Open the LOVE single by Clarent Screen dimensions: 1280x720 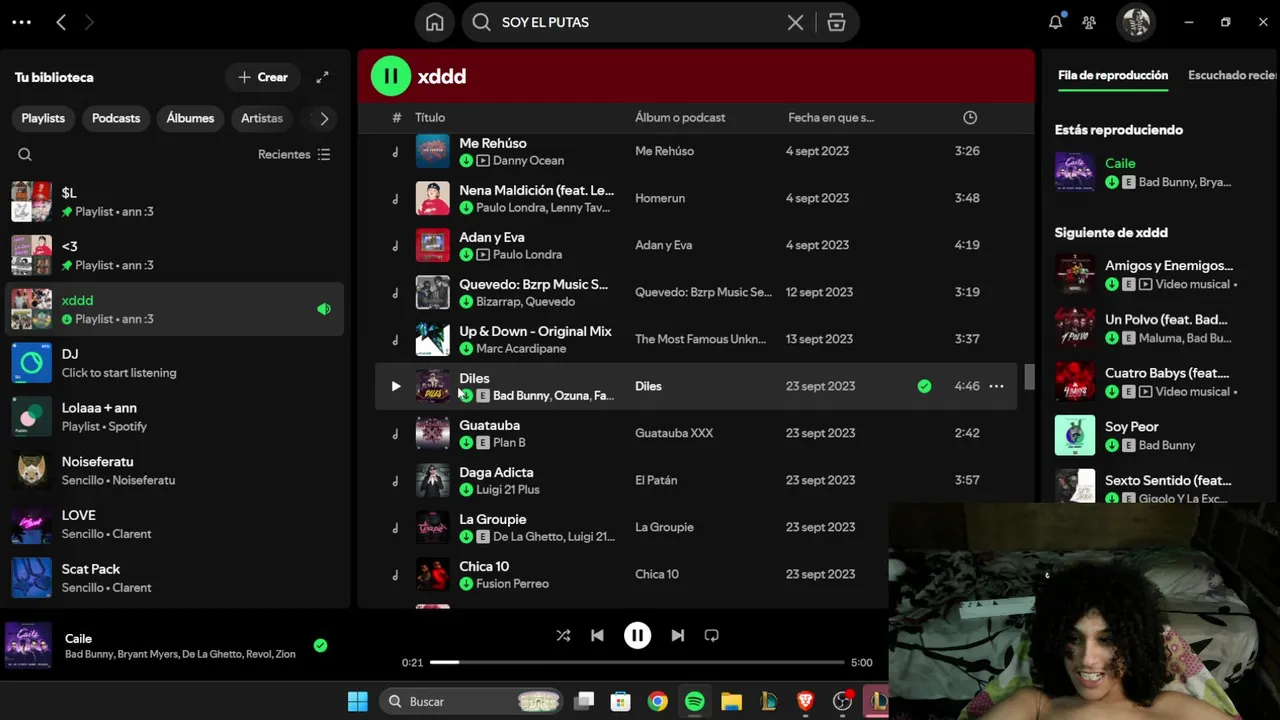[x=175, y=525]
